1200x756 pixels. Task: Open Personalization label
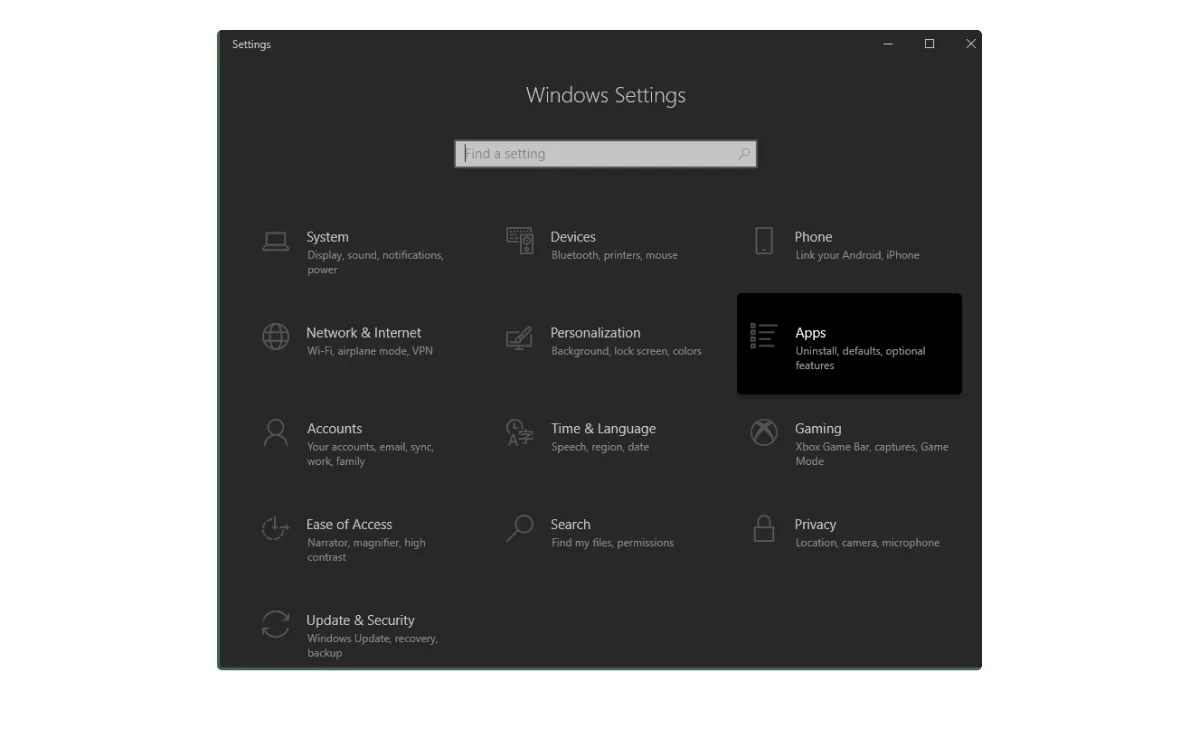tap(596, 333)
